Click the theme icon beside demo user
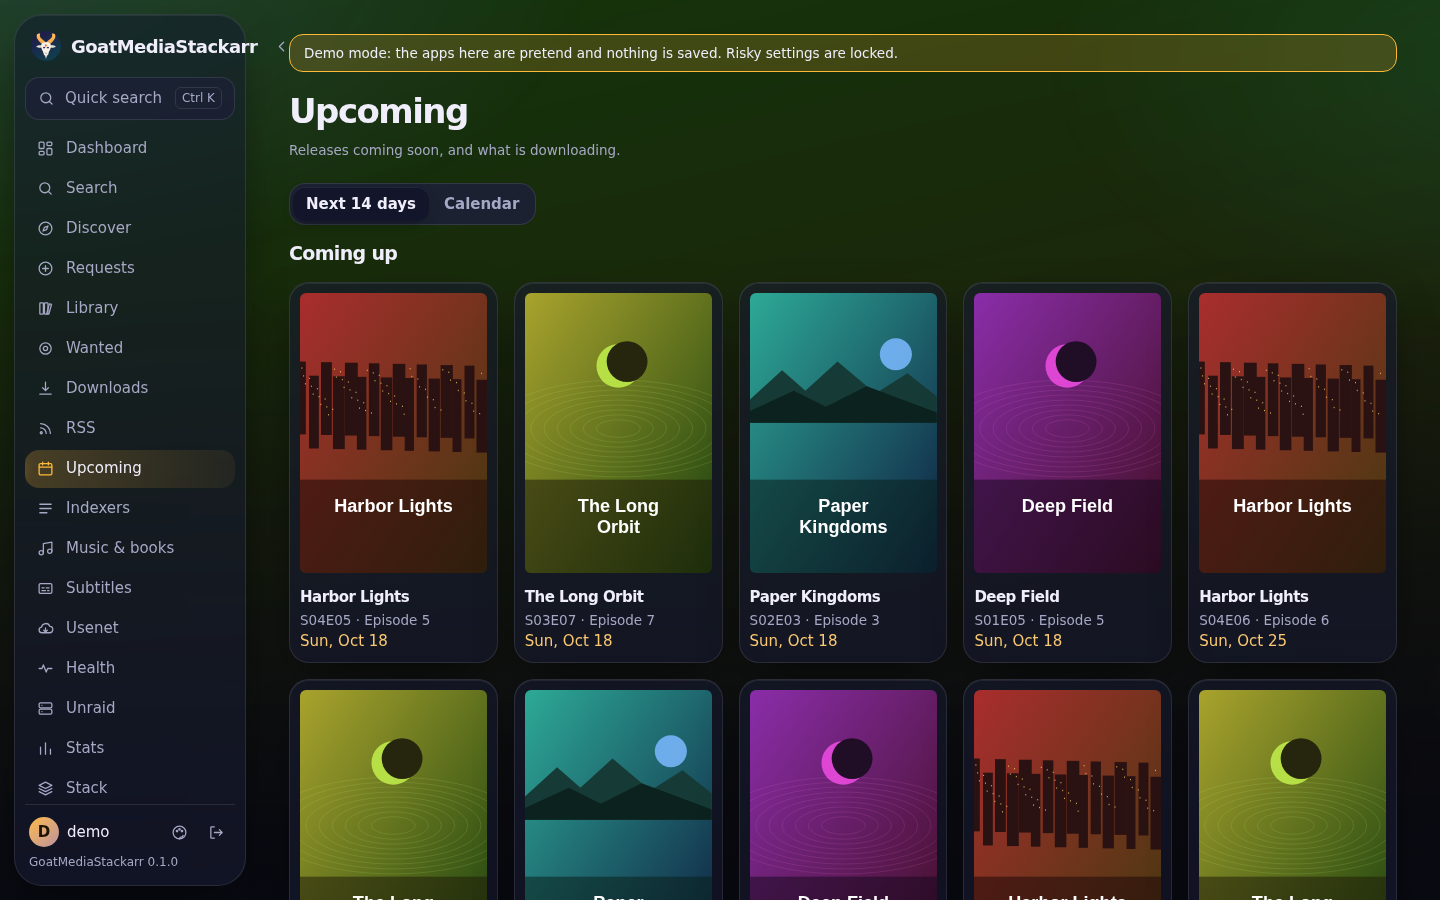 [180, 832]
